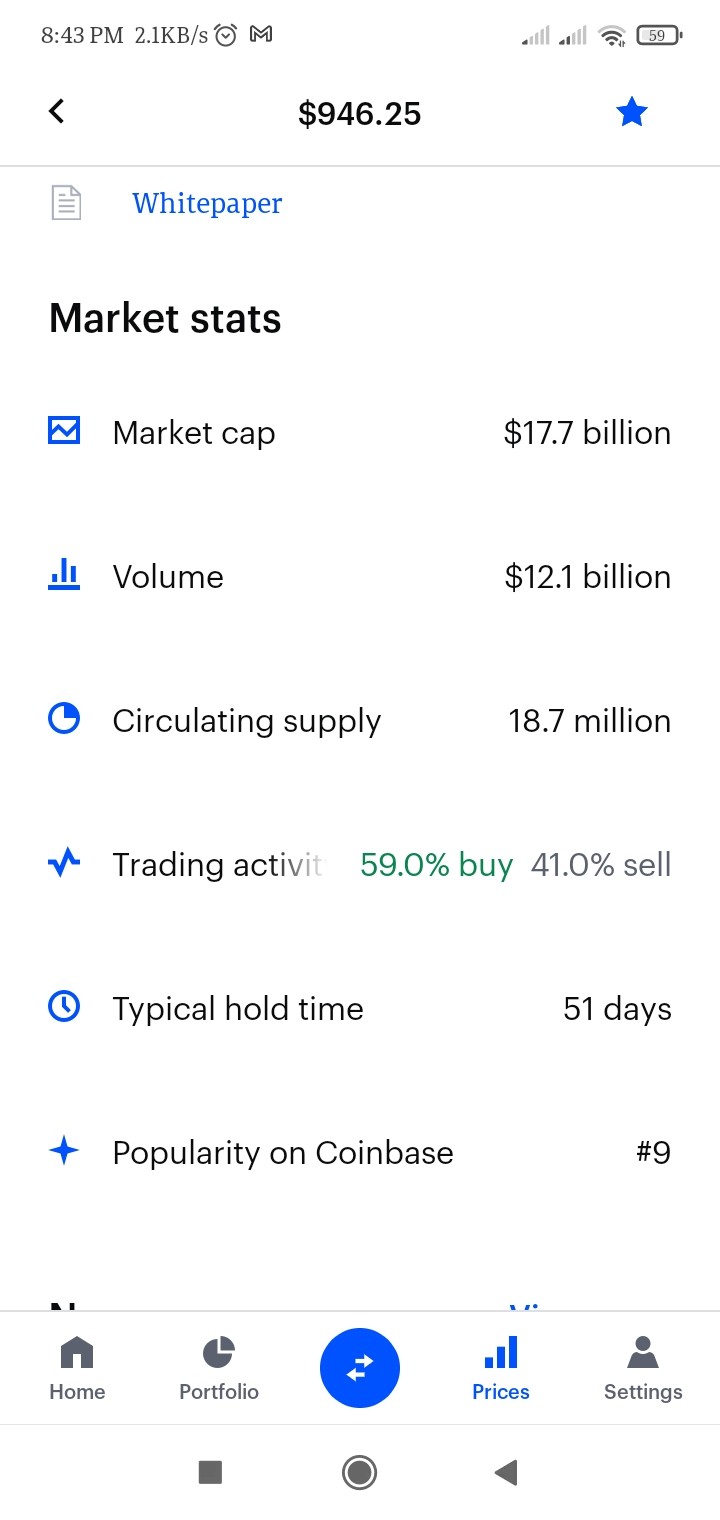Click the Whitepaper document icon

66,203
